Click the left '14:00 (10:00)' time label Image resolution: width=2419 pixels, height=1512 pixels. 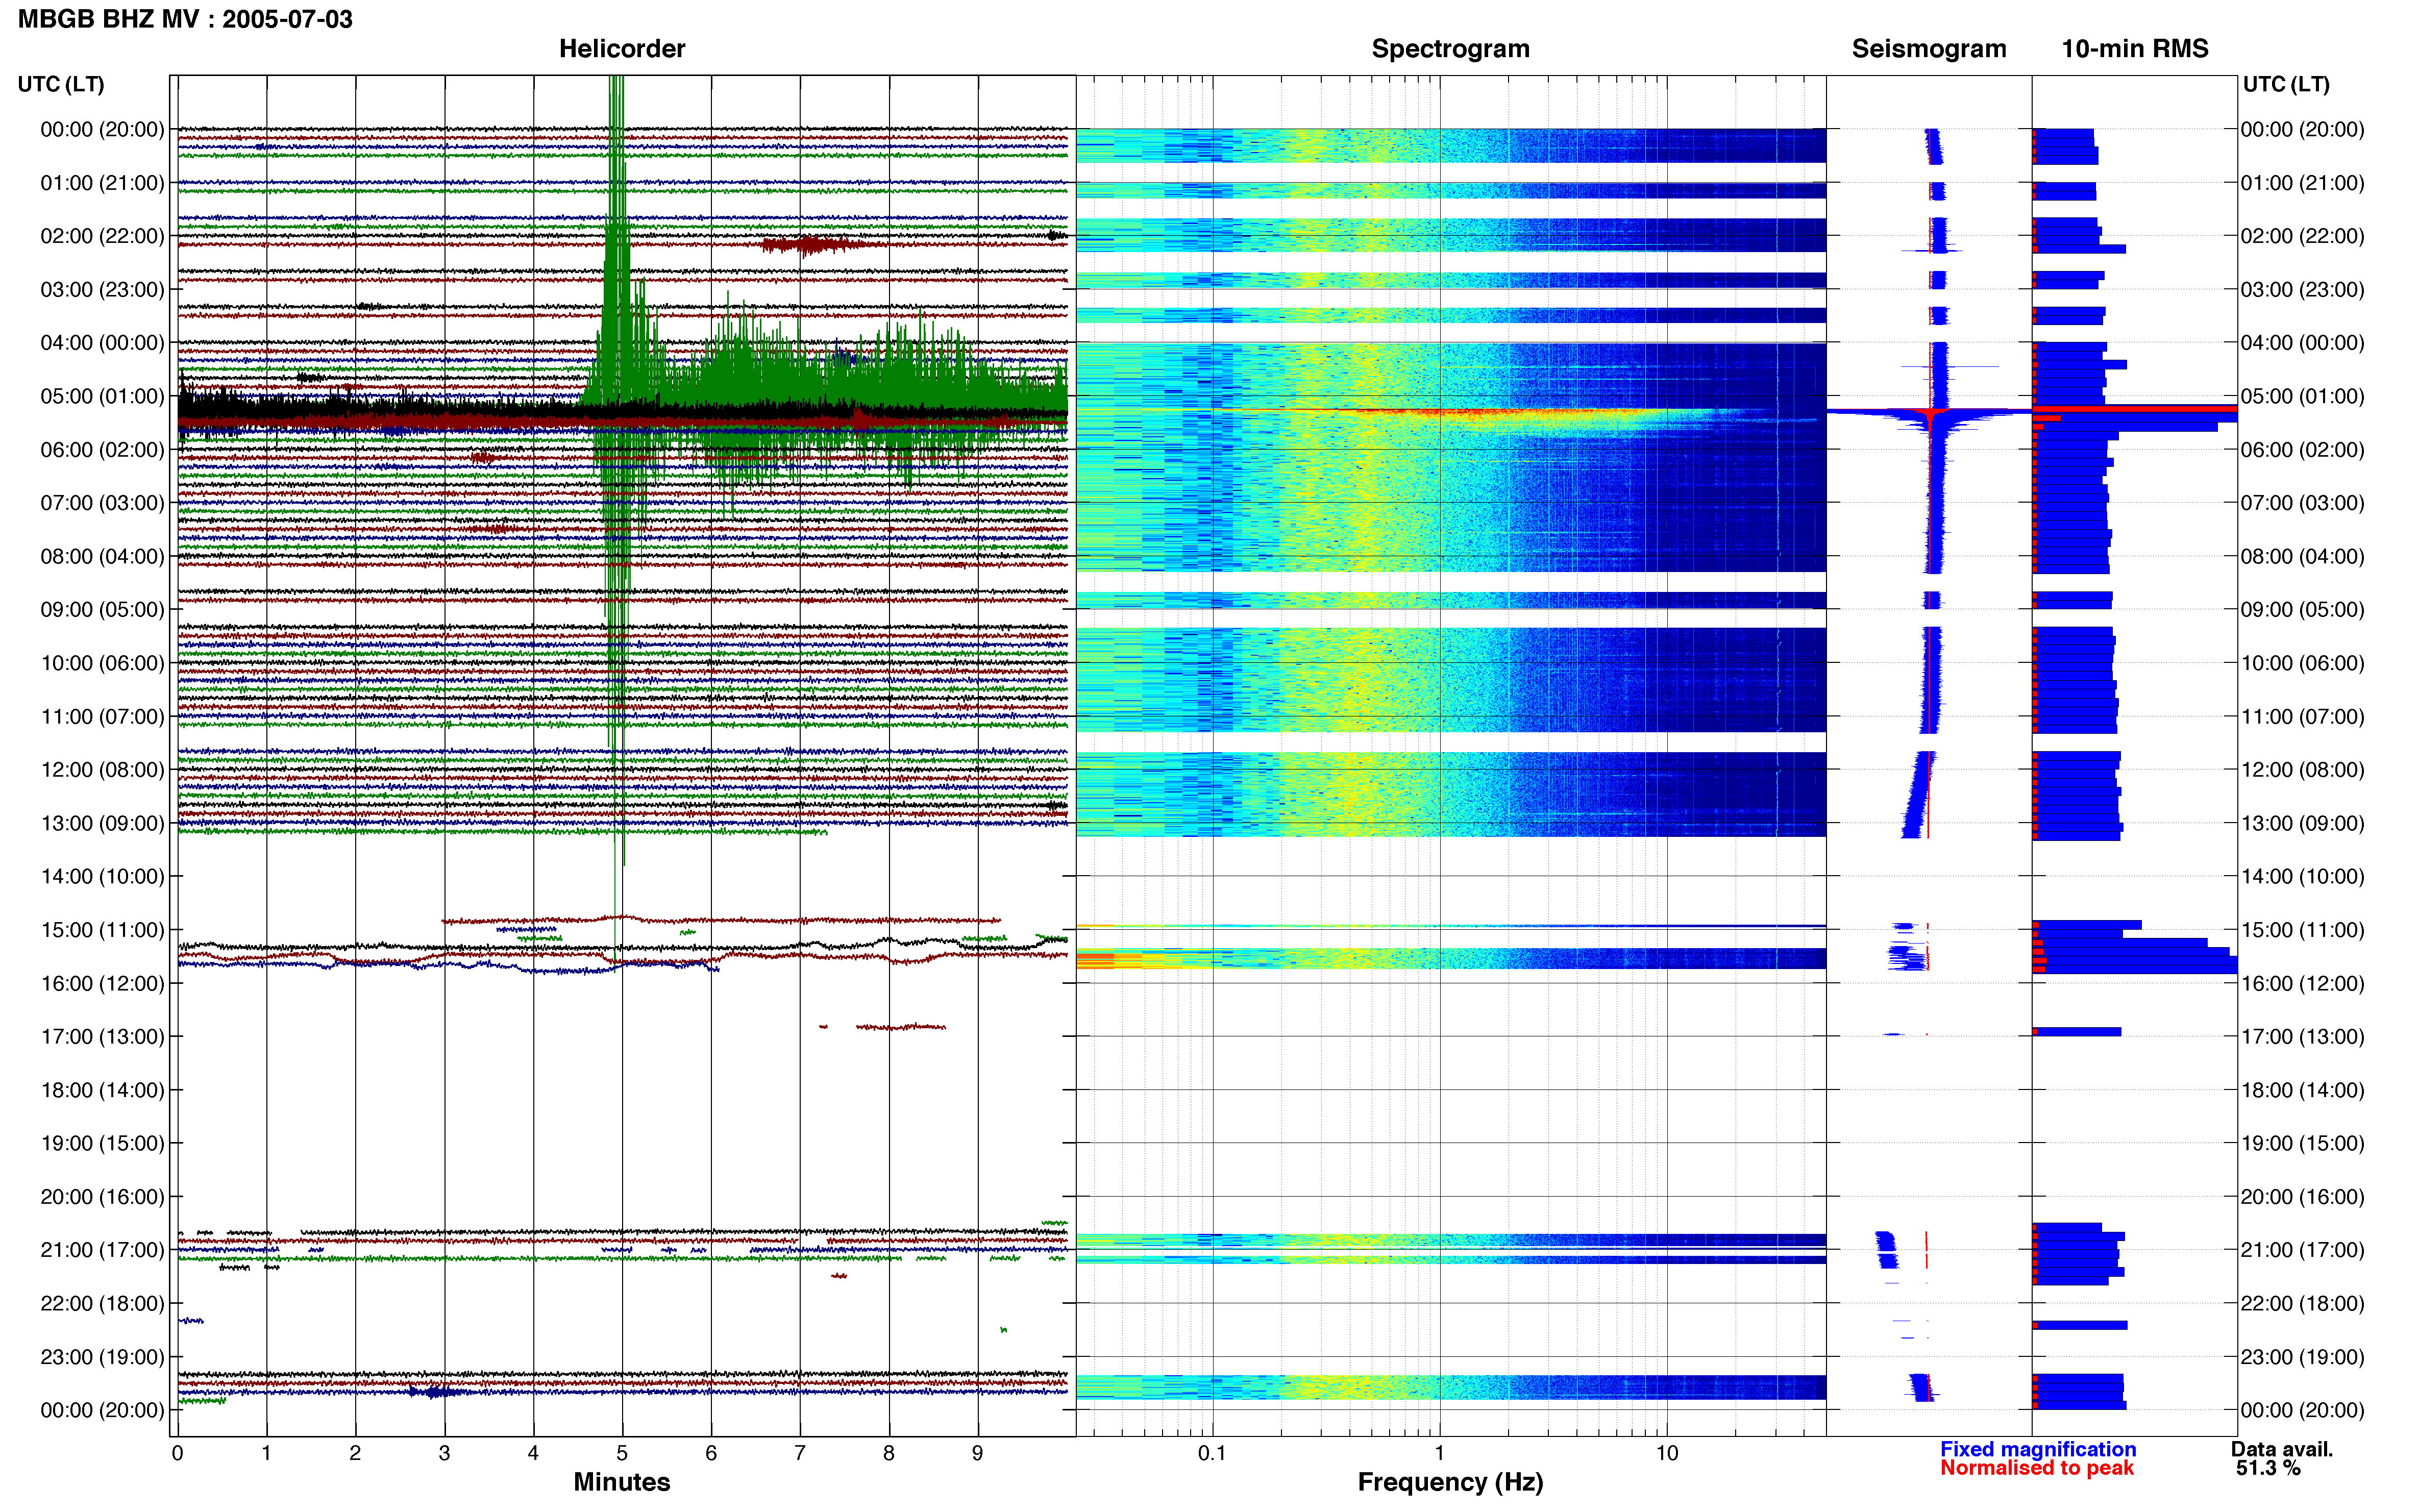click(x=102, y=876)
